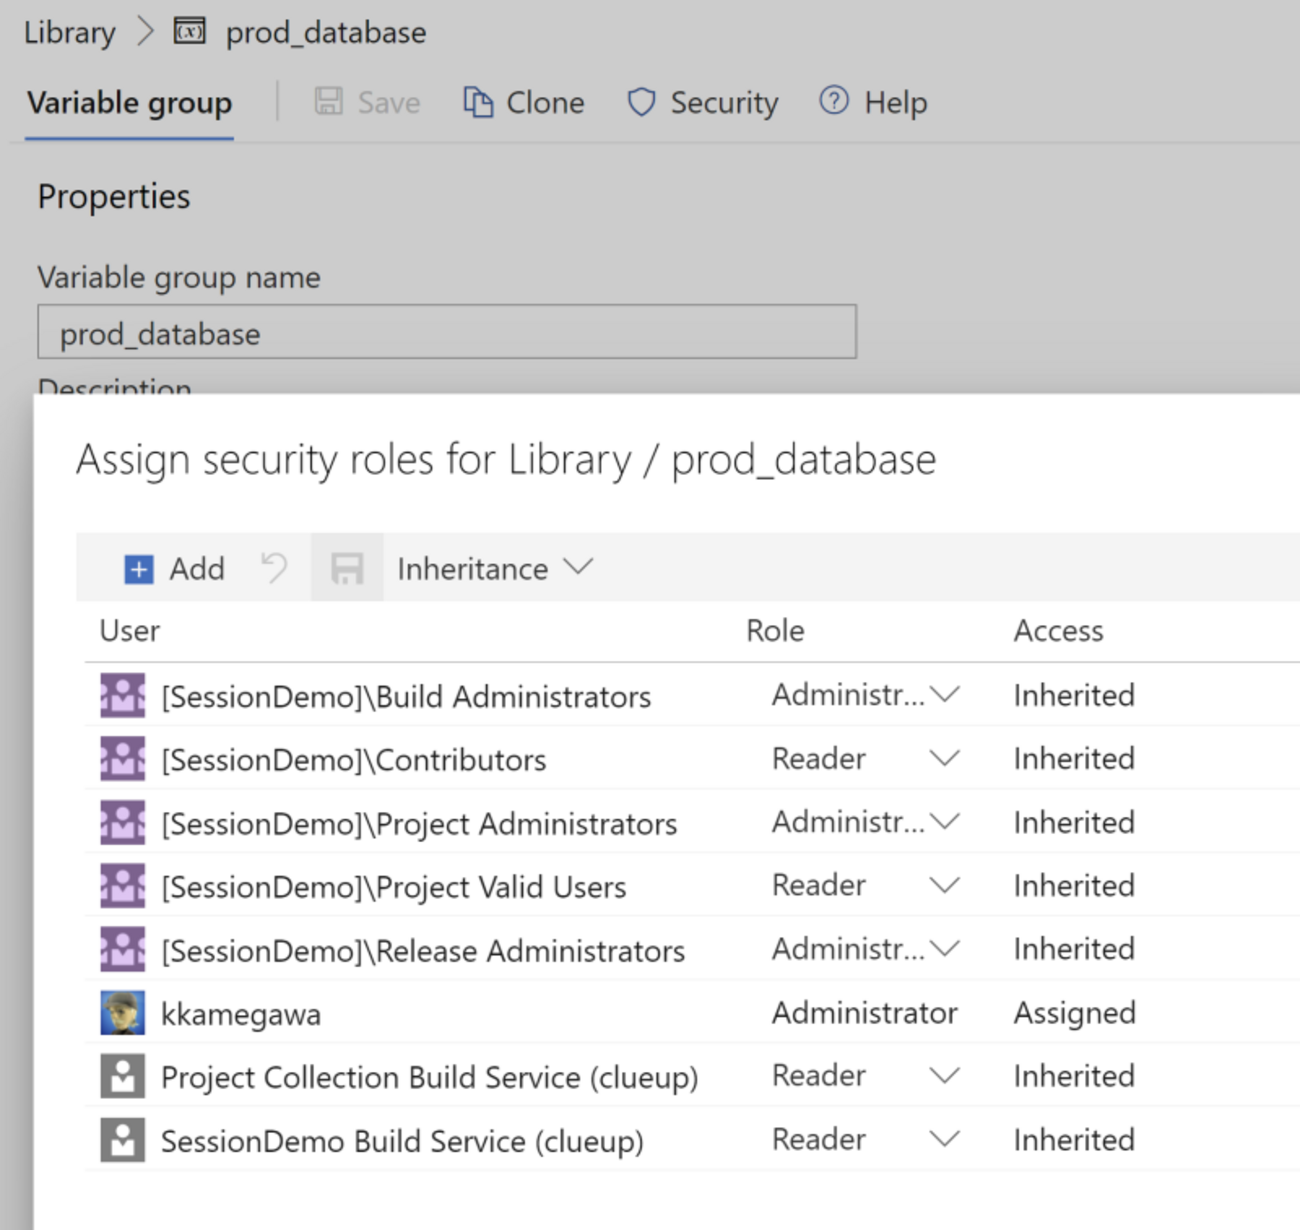Go to Library in breadcrumb
The width and height of the screenshot is (1300, 1230).
click(69, 32)
